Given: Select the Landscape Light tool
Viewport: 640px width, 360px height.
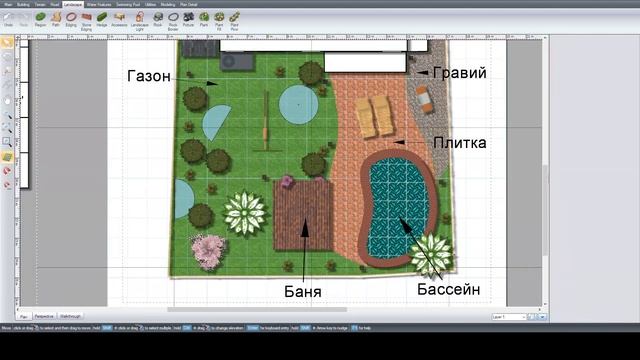Looking at the screenshot, I should (140, 21).
